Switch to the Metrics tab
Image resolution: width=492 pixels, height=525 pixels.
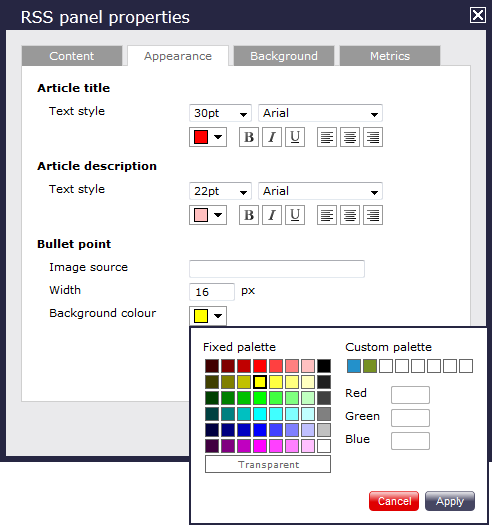(x=390, y=56)
